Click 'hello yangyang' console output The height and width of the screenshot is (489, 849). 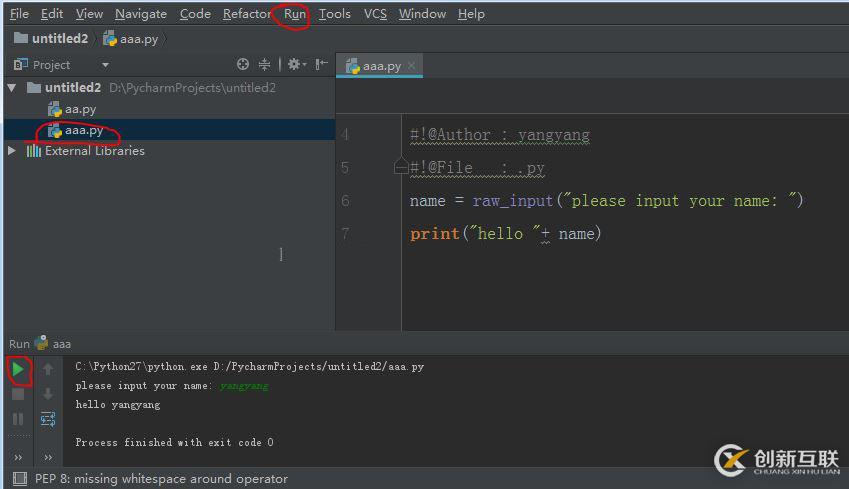tap(117, 405)
